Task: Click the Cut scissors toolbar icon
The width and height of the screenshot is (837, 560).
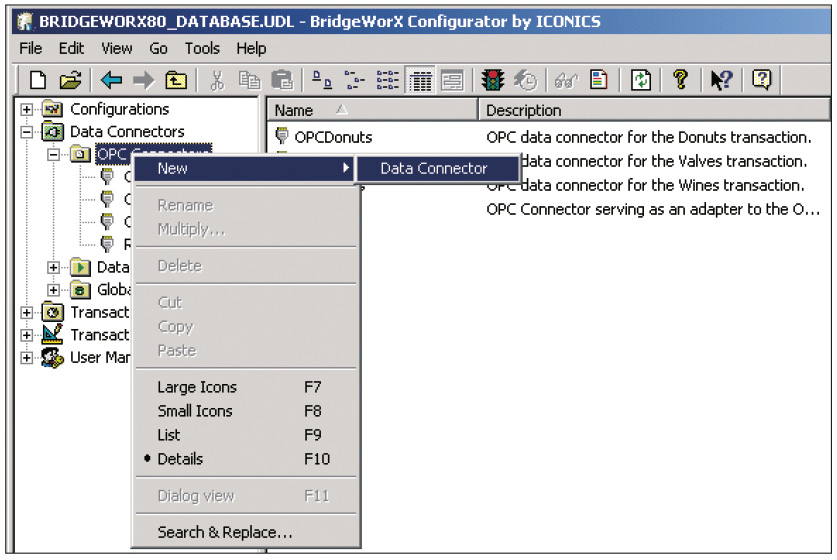Action: click(217, 81)
